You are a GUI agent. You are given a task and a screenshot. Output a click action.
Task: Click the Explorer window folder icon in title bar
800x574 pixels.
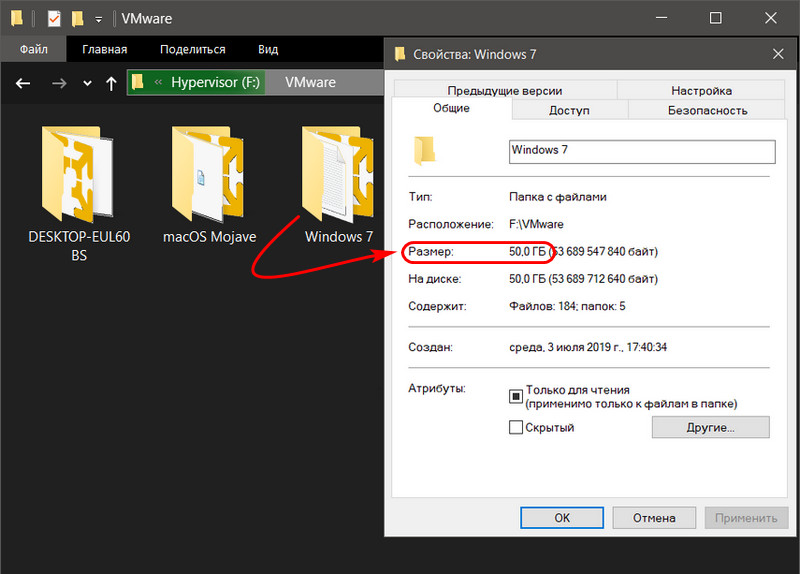coord(17,18)
